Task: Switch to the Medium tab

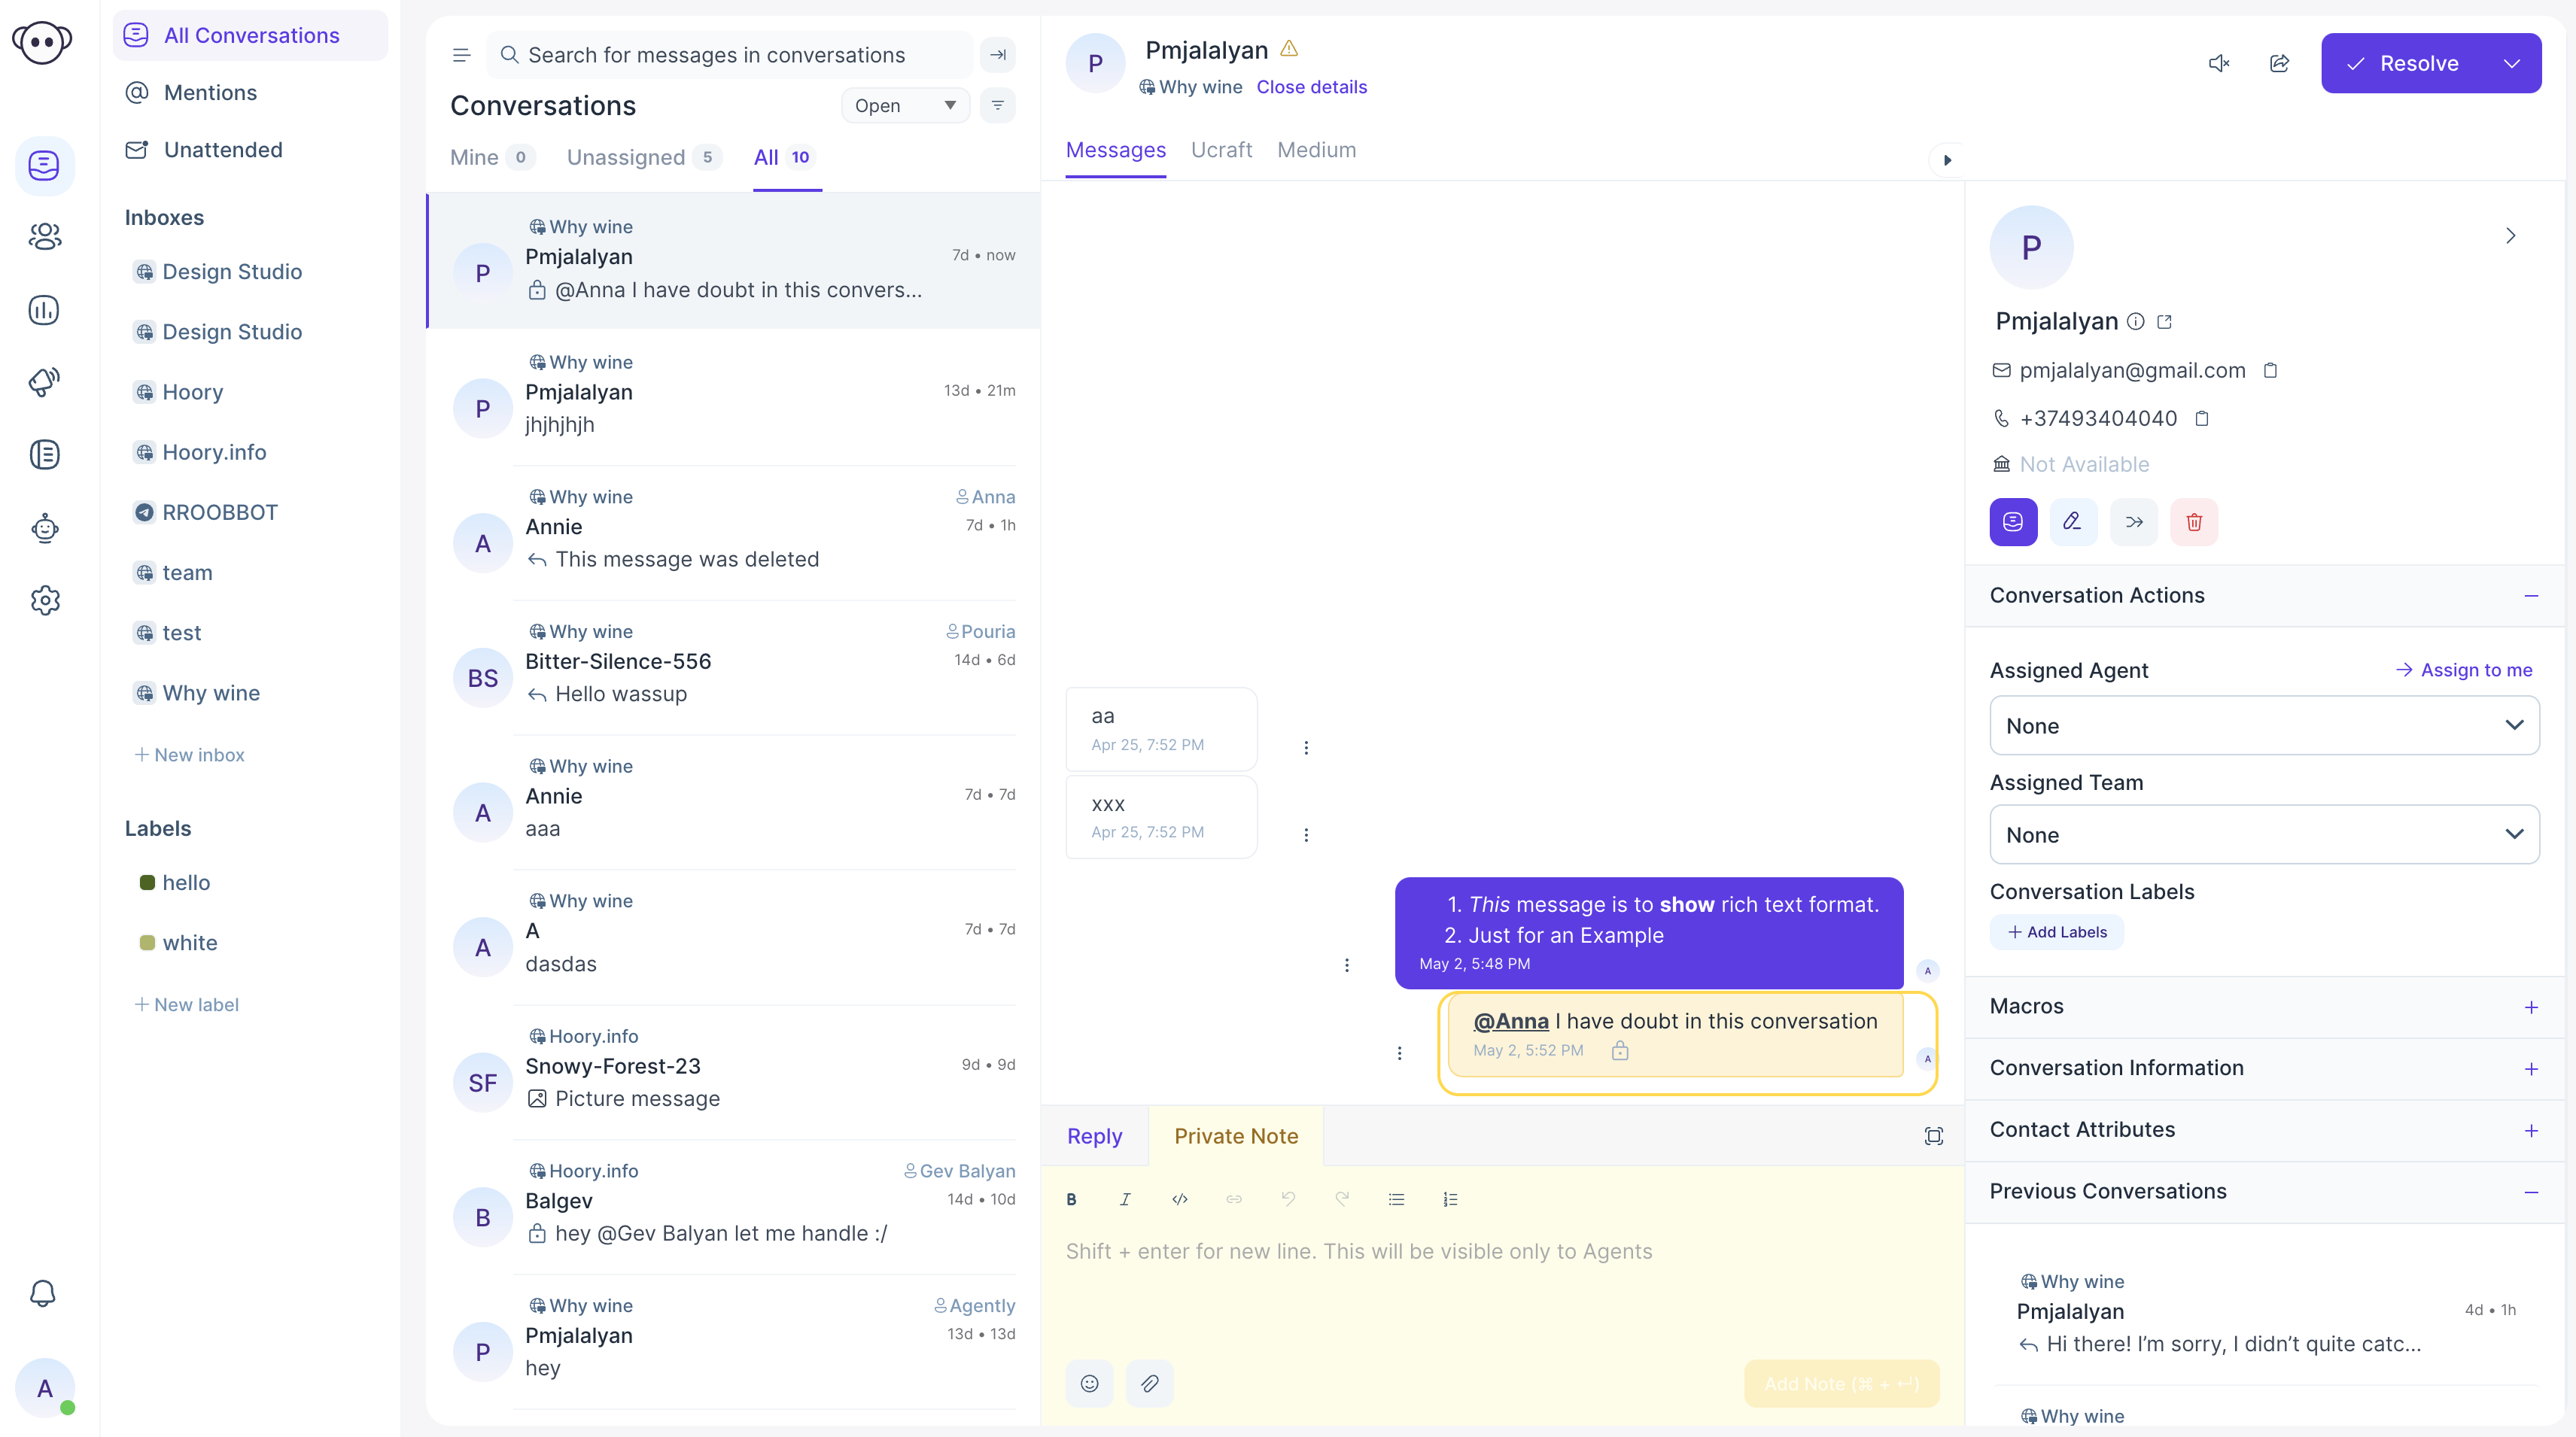Action: [x=1316, y=150]
